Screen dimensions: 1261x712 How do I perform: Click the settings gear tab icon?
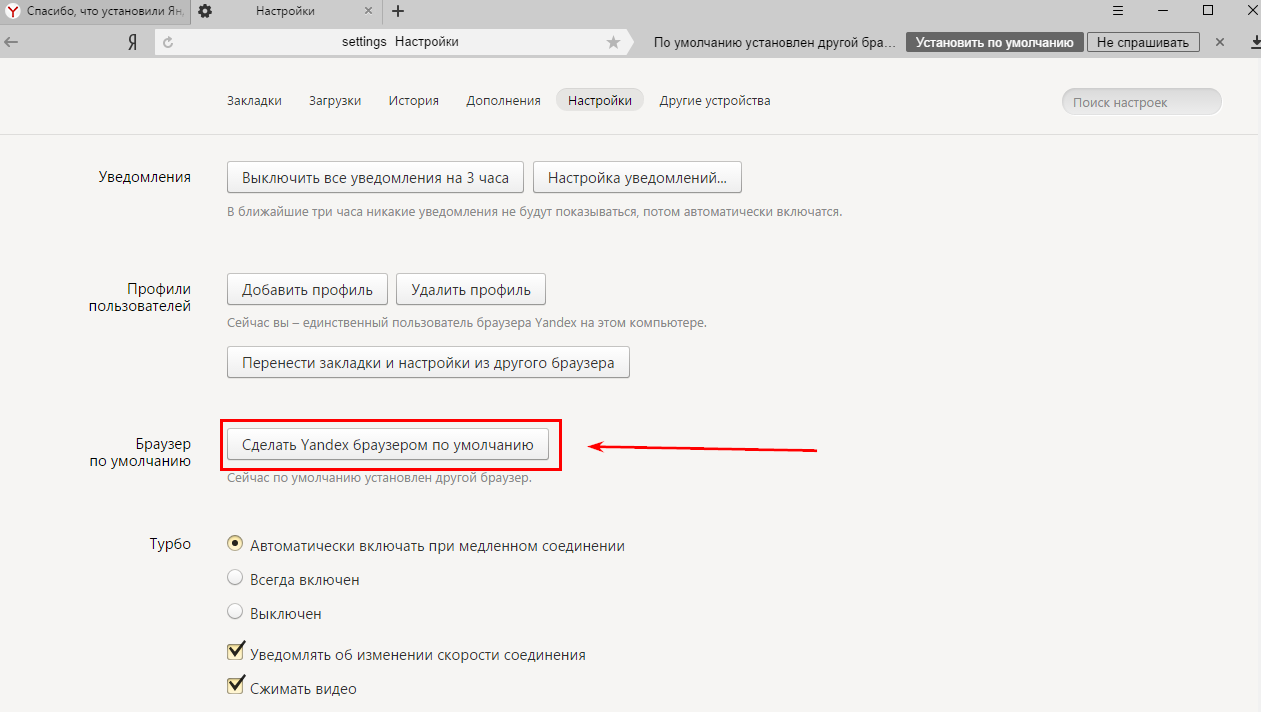pos(205,11)
